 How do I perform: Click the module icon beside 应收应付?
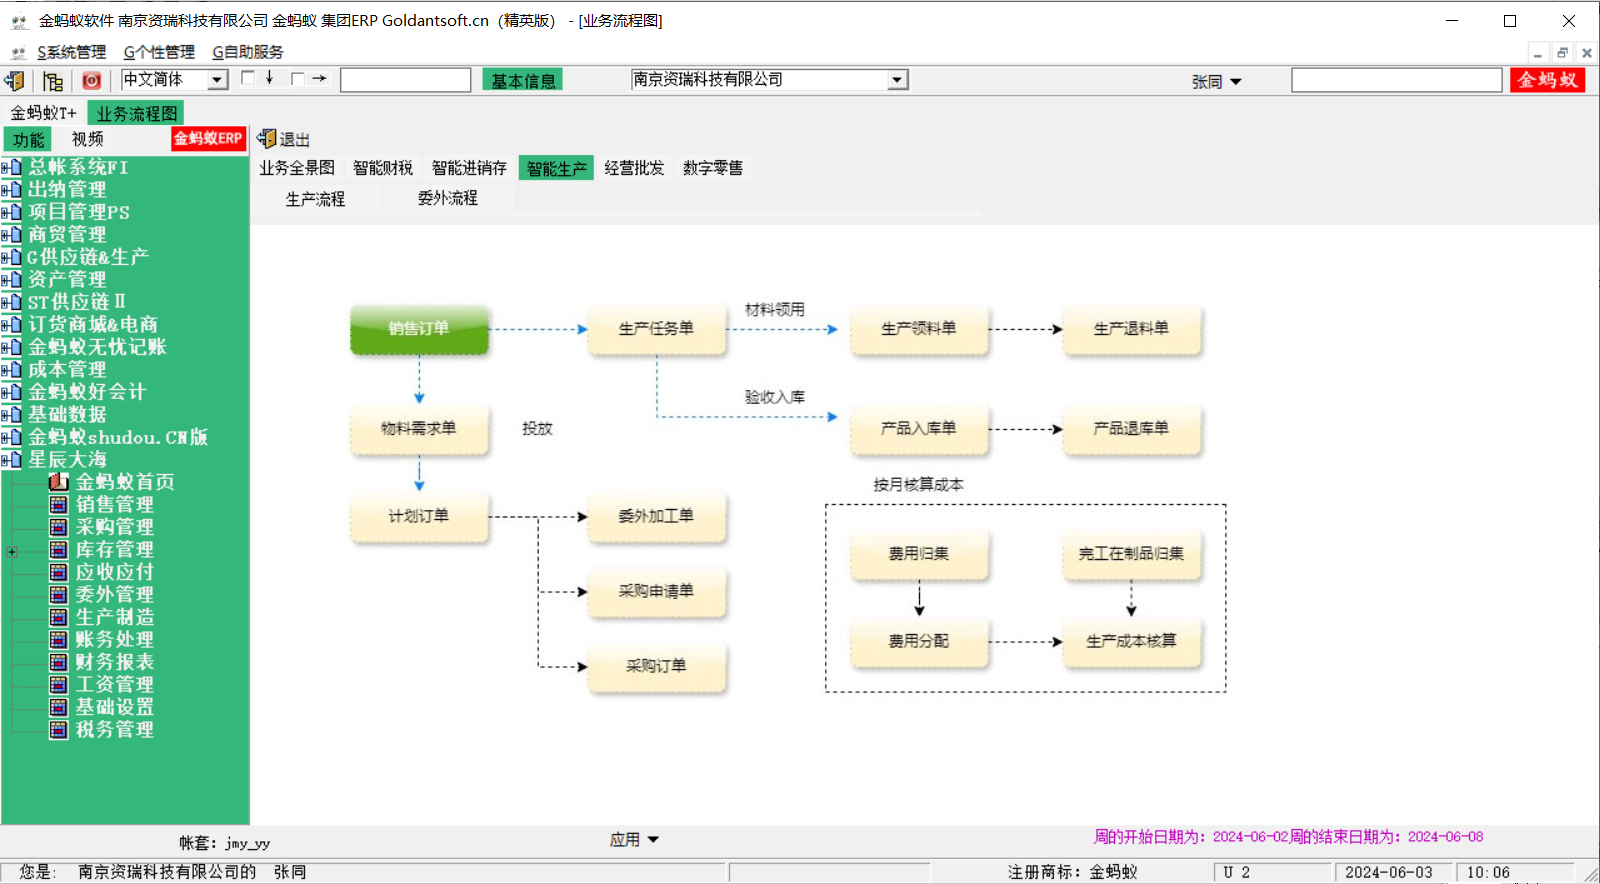(x=59, y=572)
